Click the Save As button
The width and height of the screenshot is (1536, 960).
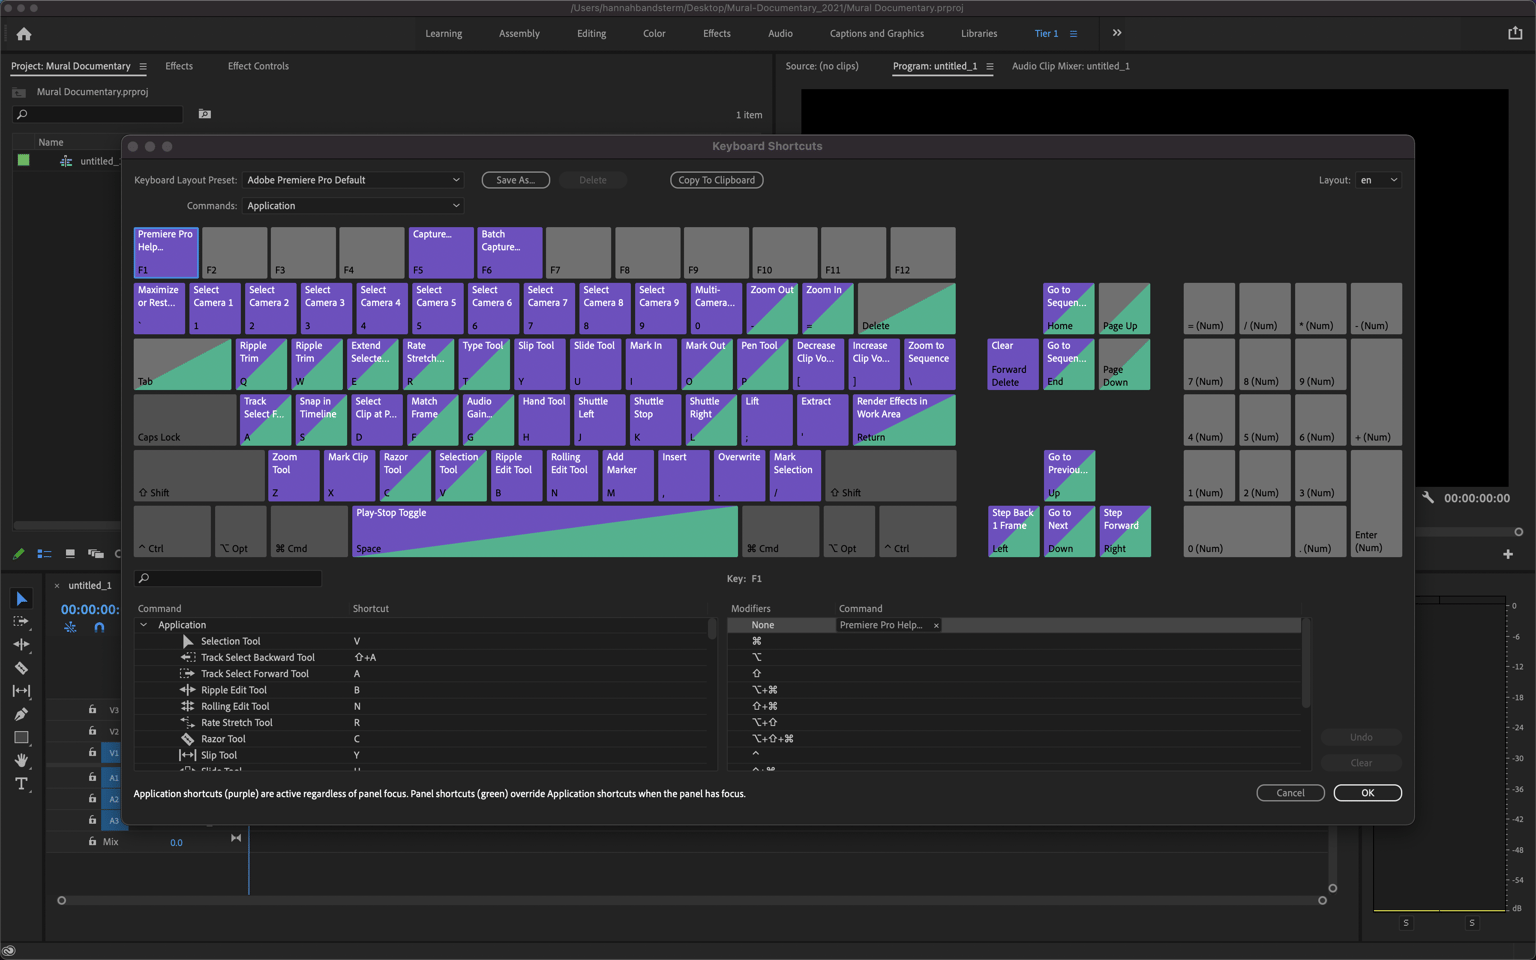[x=516, y=180]
